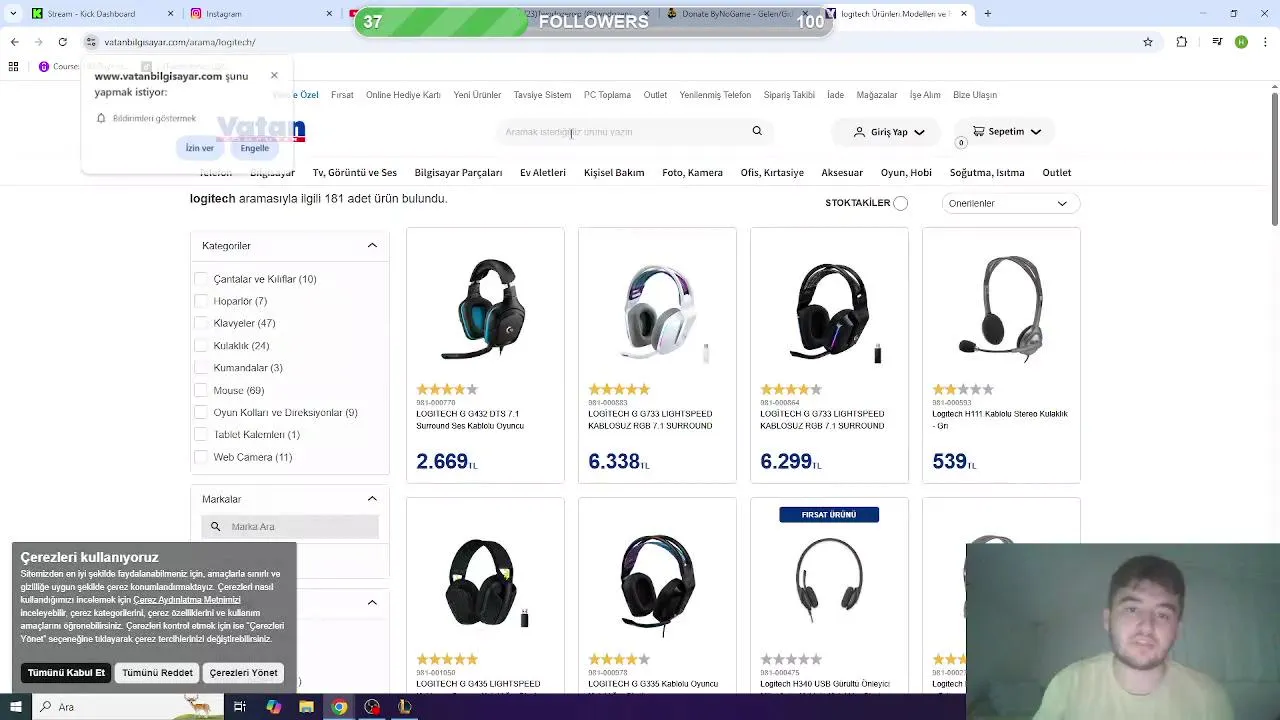The image size is (1280, 720).
Task: Bookmark this page with the star icon
Action: point(1148,42)
